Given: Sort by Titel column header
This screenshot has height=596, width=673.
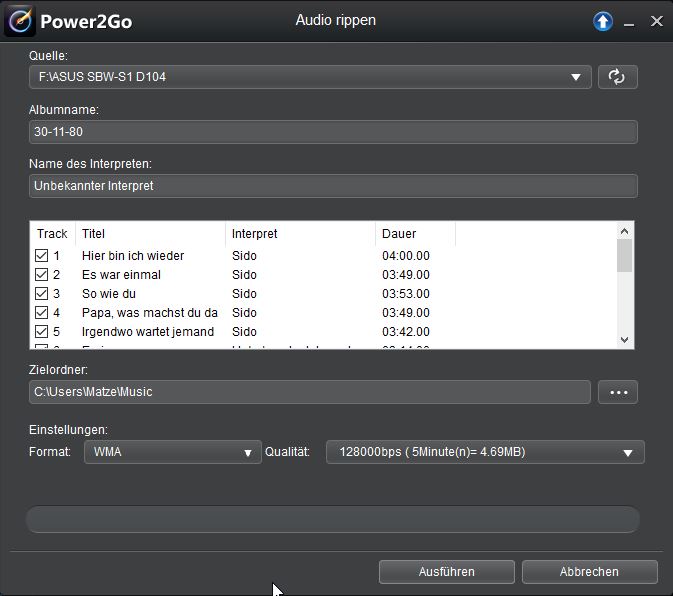Looking at the screenshot, I should point(150,234).
